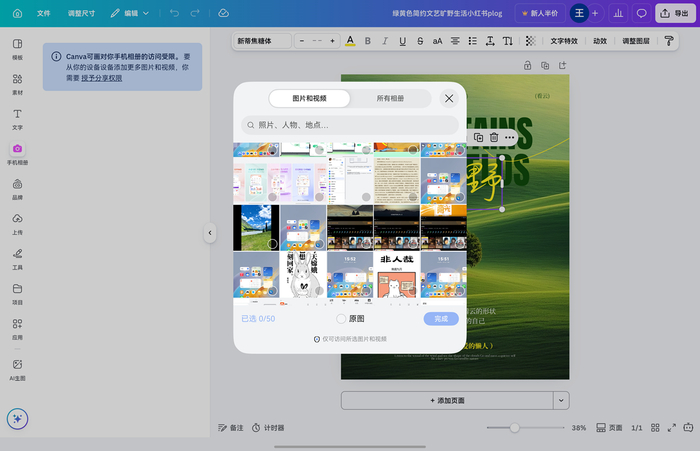Open the 思源黑体 font dropdown

click(263, 41)
